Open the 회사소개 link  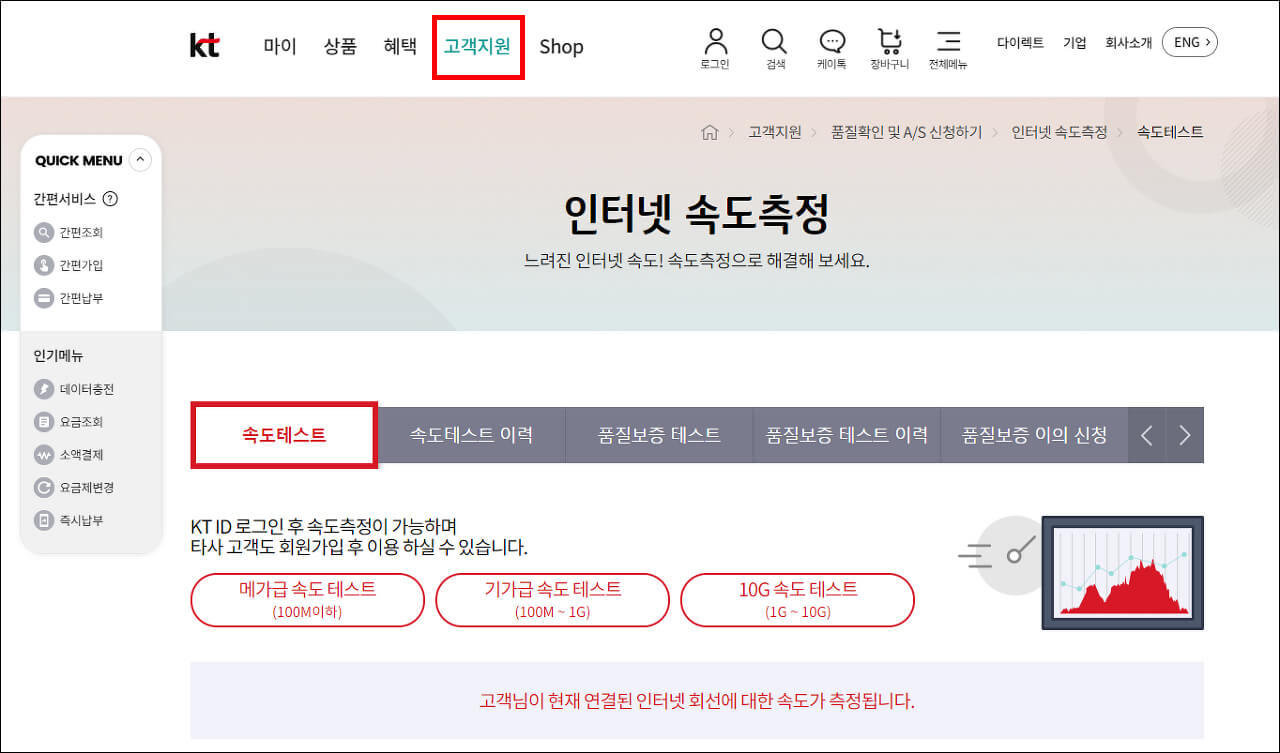pyautogui.click(x=1128, y=43)
